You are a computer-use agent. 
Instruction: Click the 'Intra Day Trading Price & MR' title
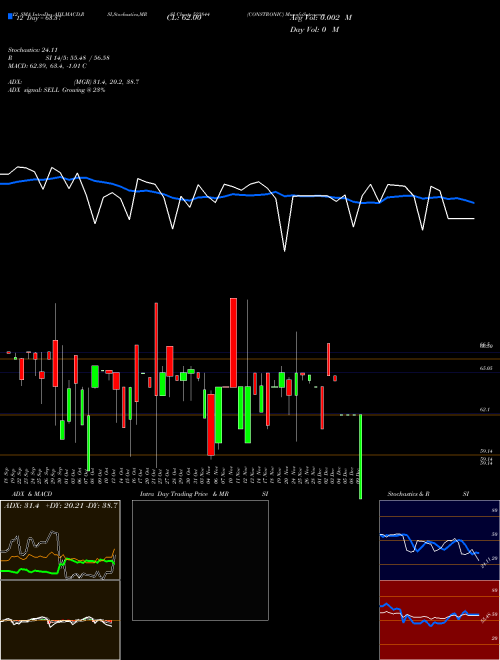point(184,494)
